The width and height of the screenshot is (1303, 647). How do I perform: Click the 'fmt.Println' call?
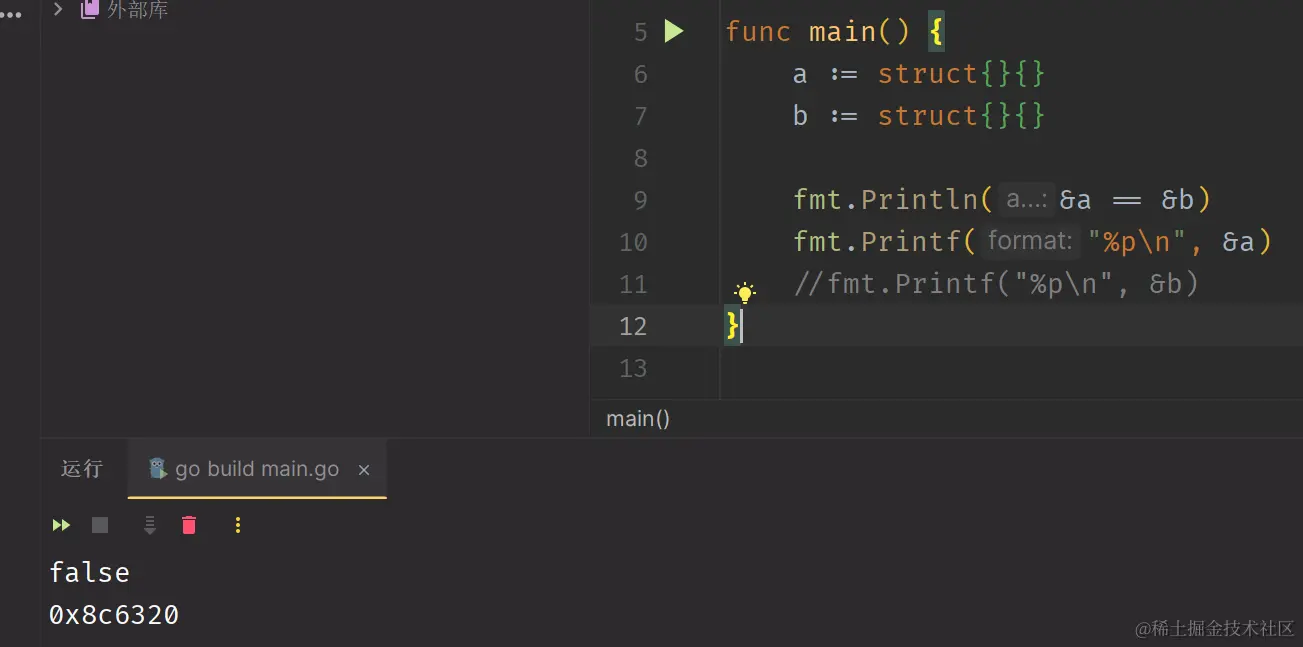(x=885, y=200)
